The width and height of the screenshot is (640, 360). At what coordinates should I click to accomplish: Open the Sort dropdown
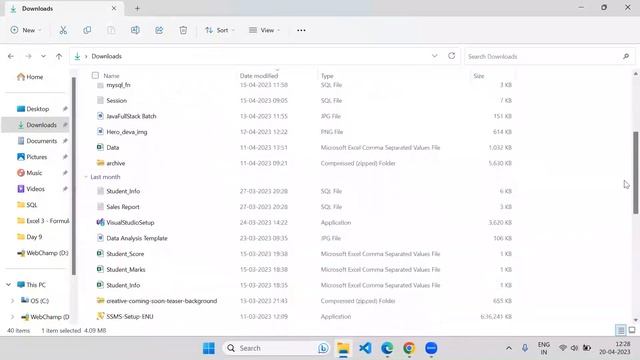click(x=220, y=30)
